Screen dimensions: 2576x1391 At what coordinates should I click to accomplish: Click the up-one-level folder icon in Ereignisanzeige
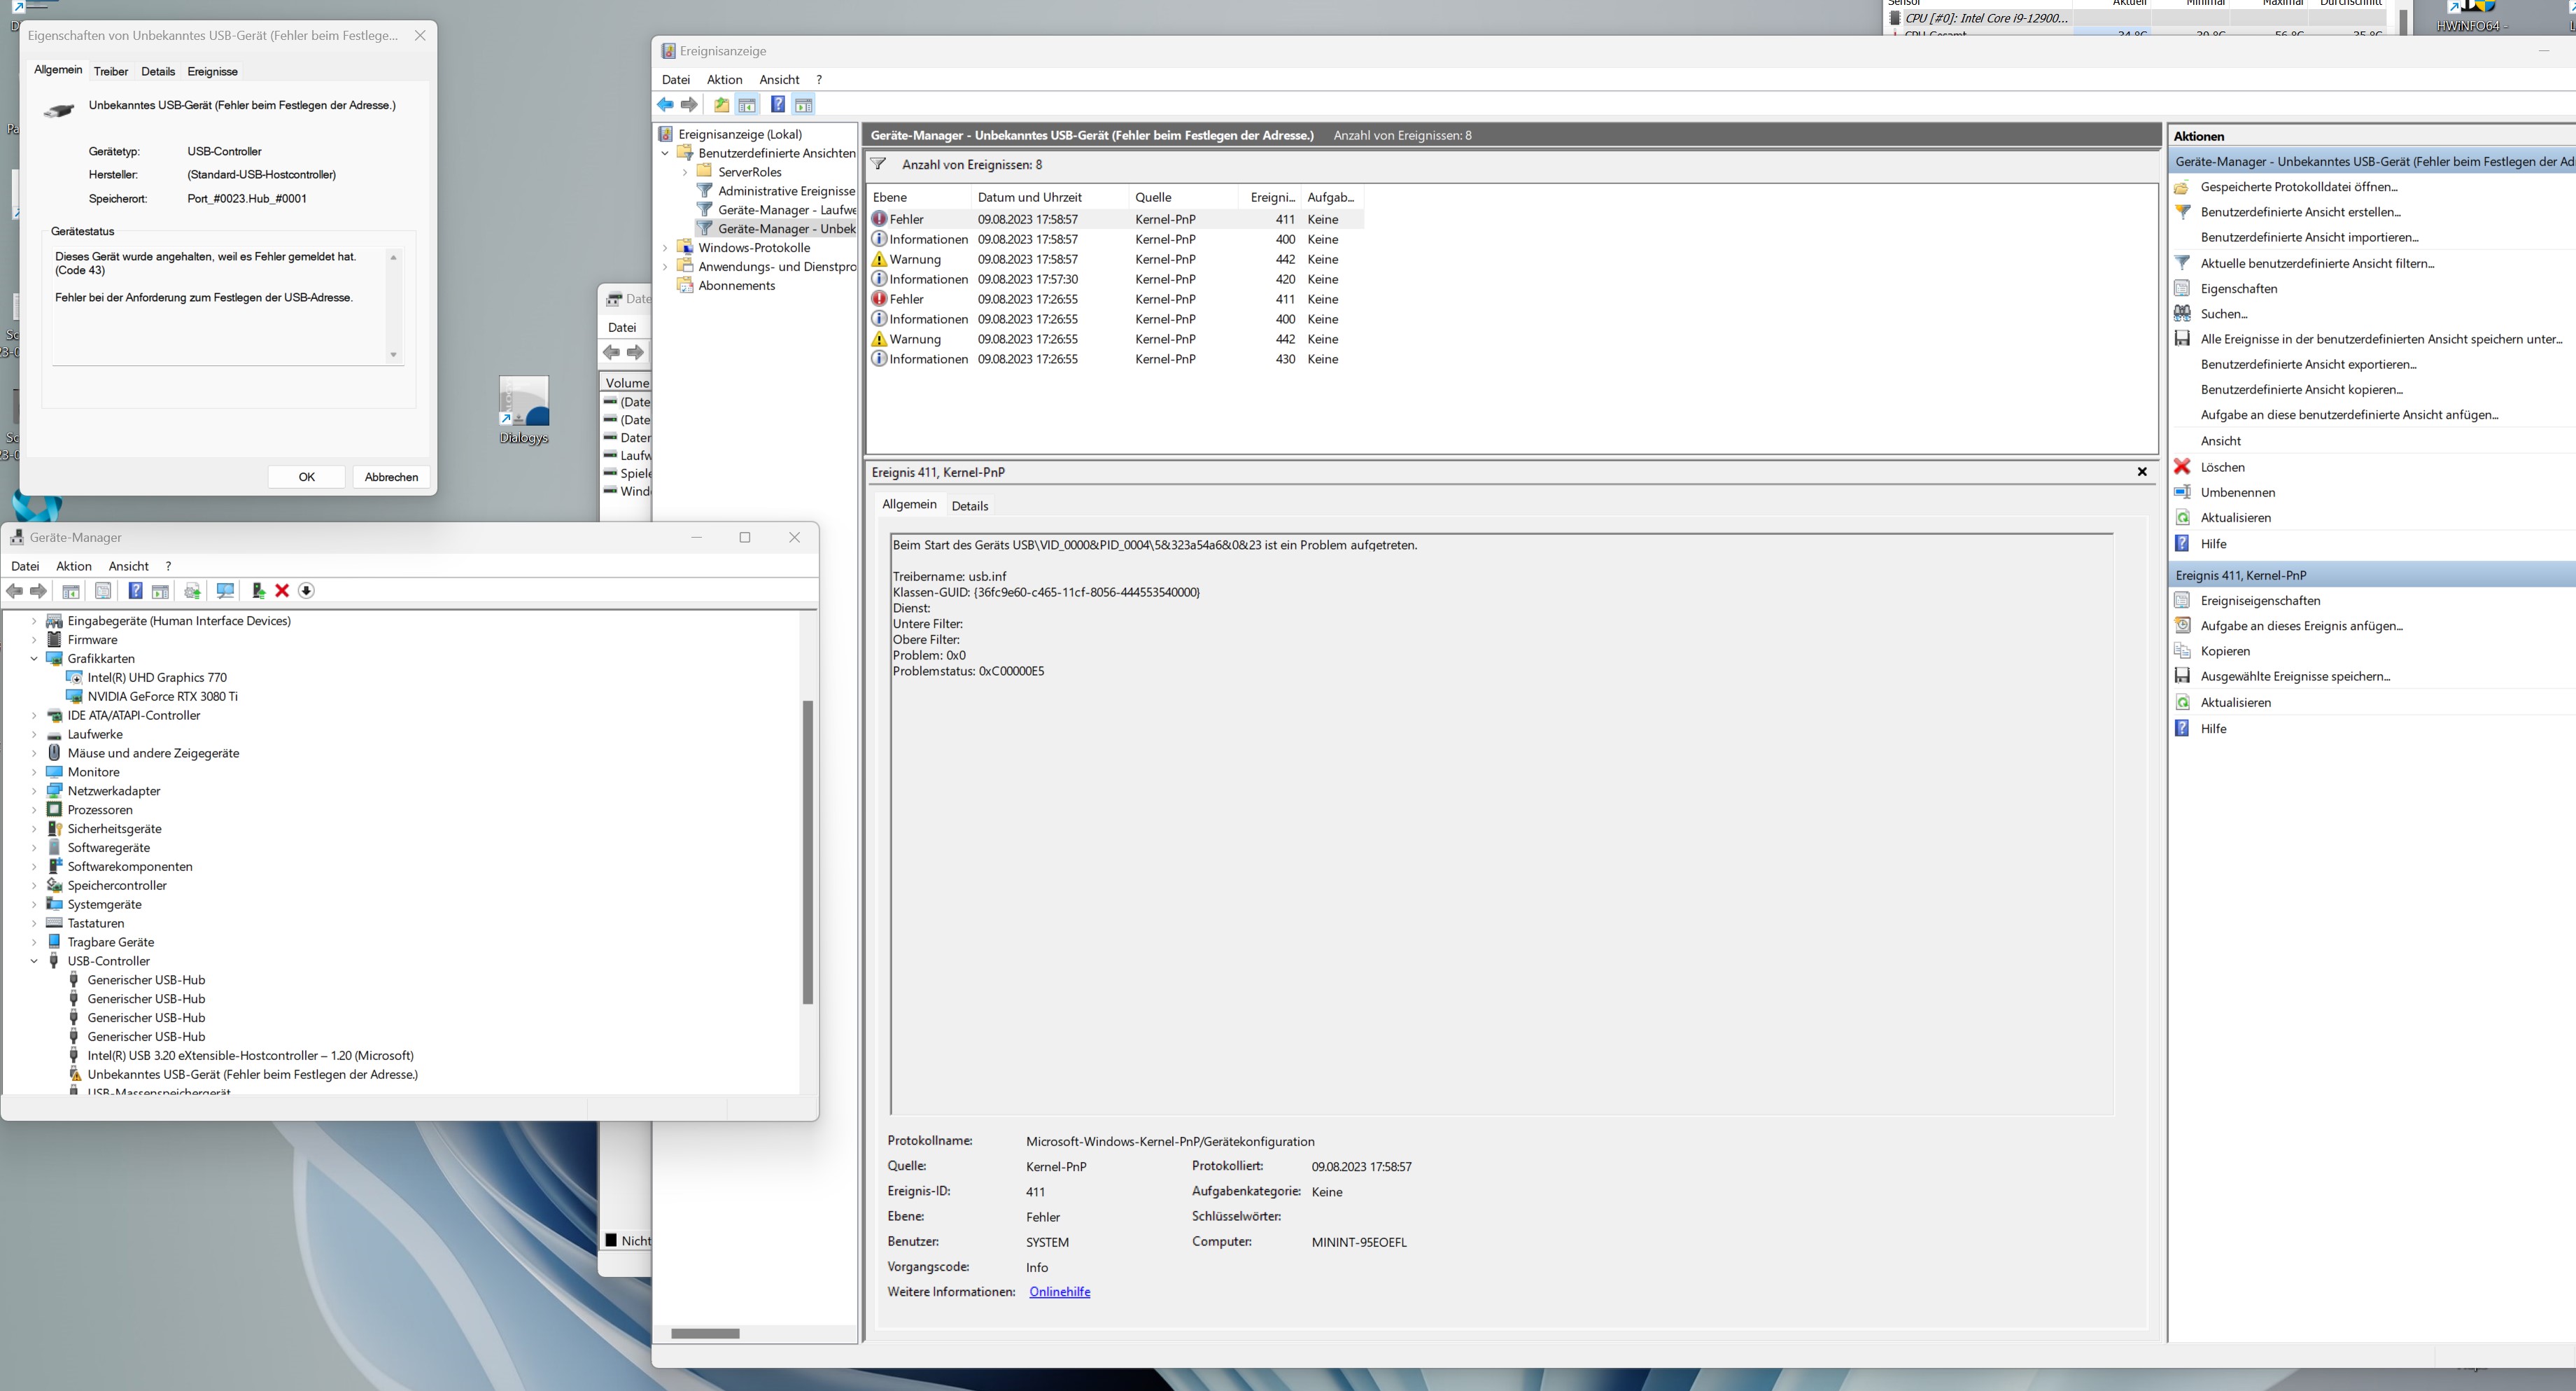point(721,105)
